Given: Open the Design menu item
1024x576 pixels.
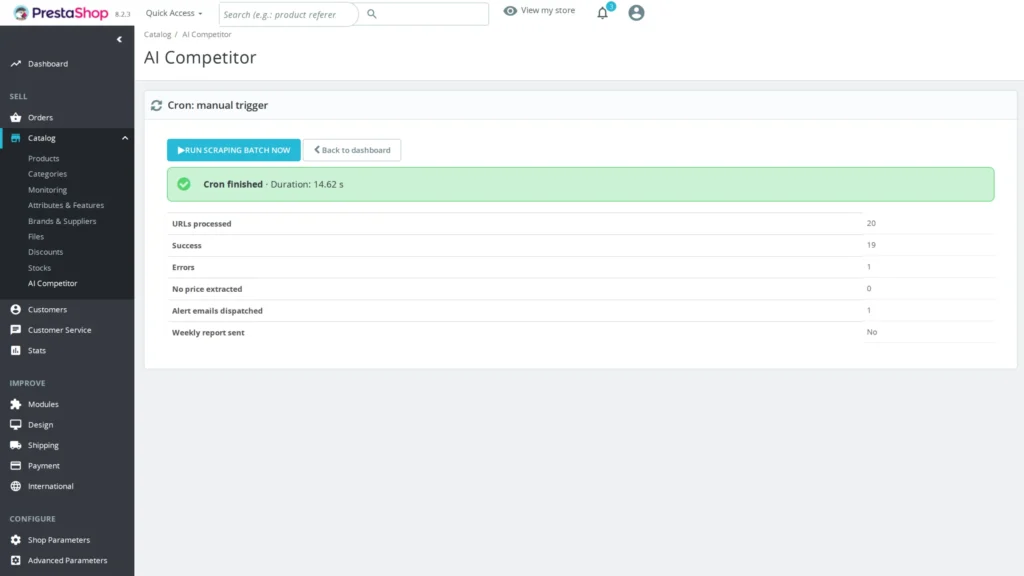Looking at the screenshot, I should 40,424.
